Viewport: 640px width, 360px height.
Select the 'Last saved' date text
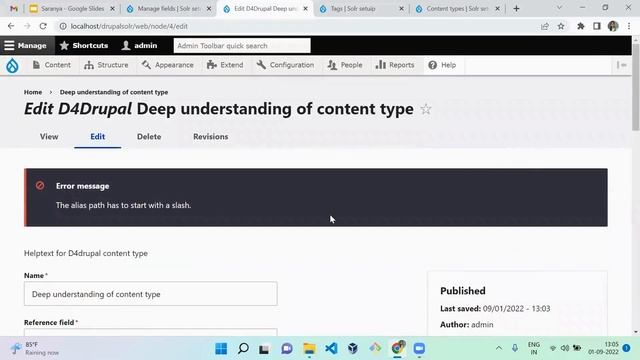coord(495,309)
